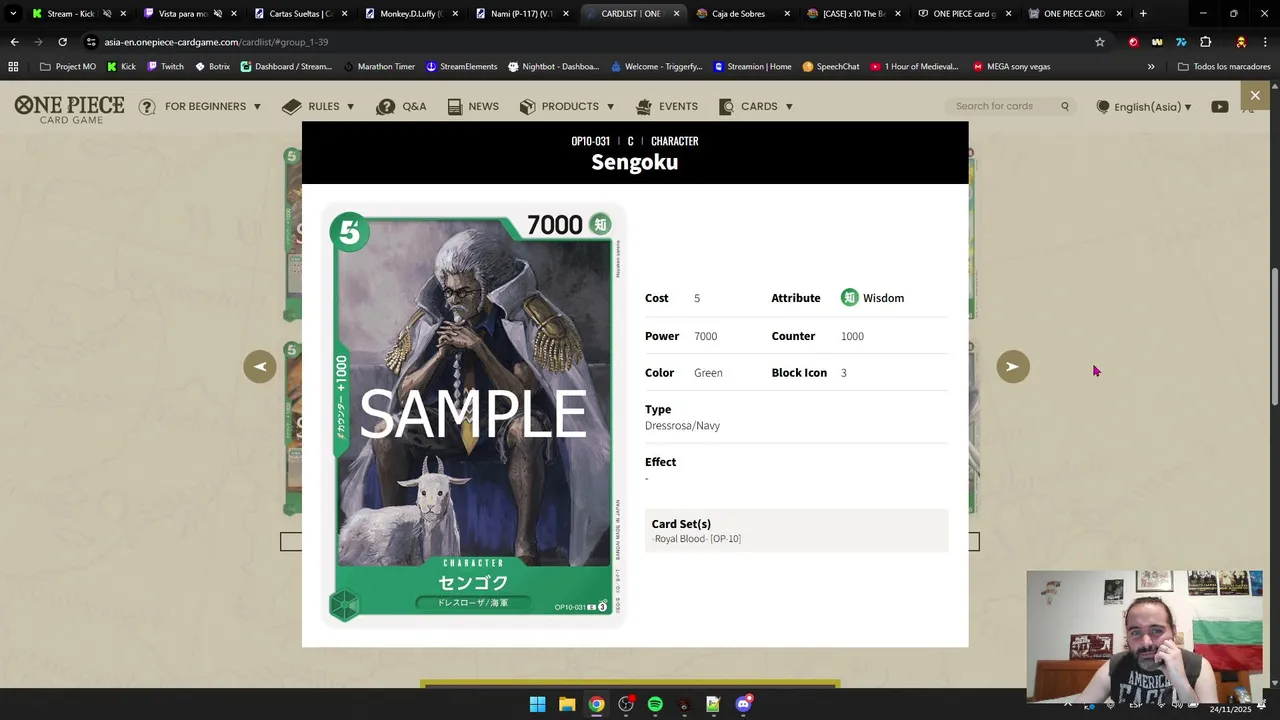
Task: Switch to the Stream - Kick tab
Action: 70,14
